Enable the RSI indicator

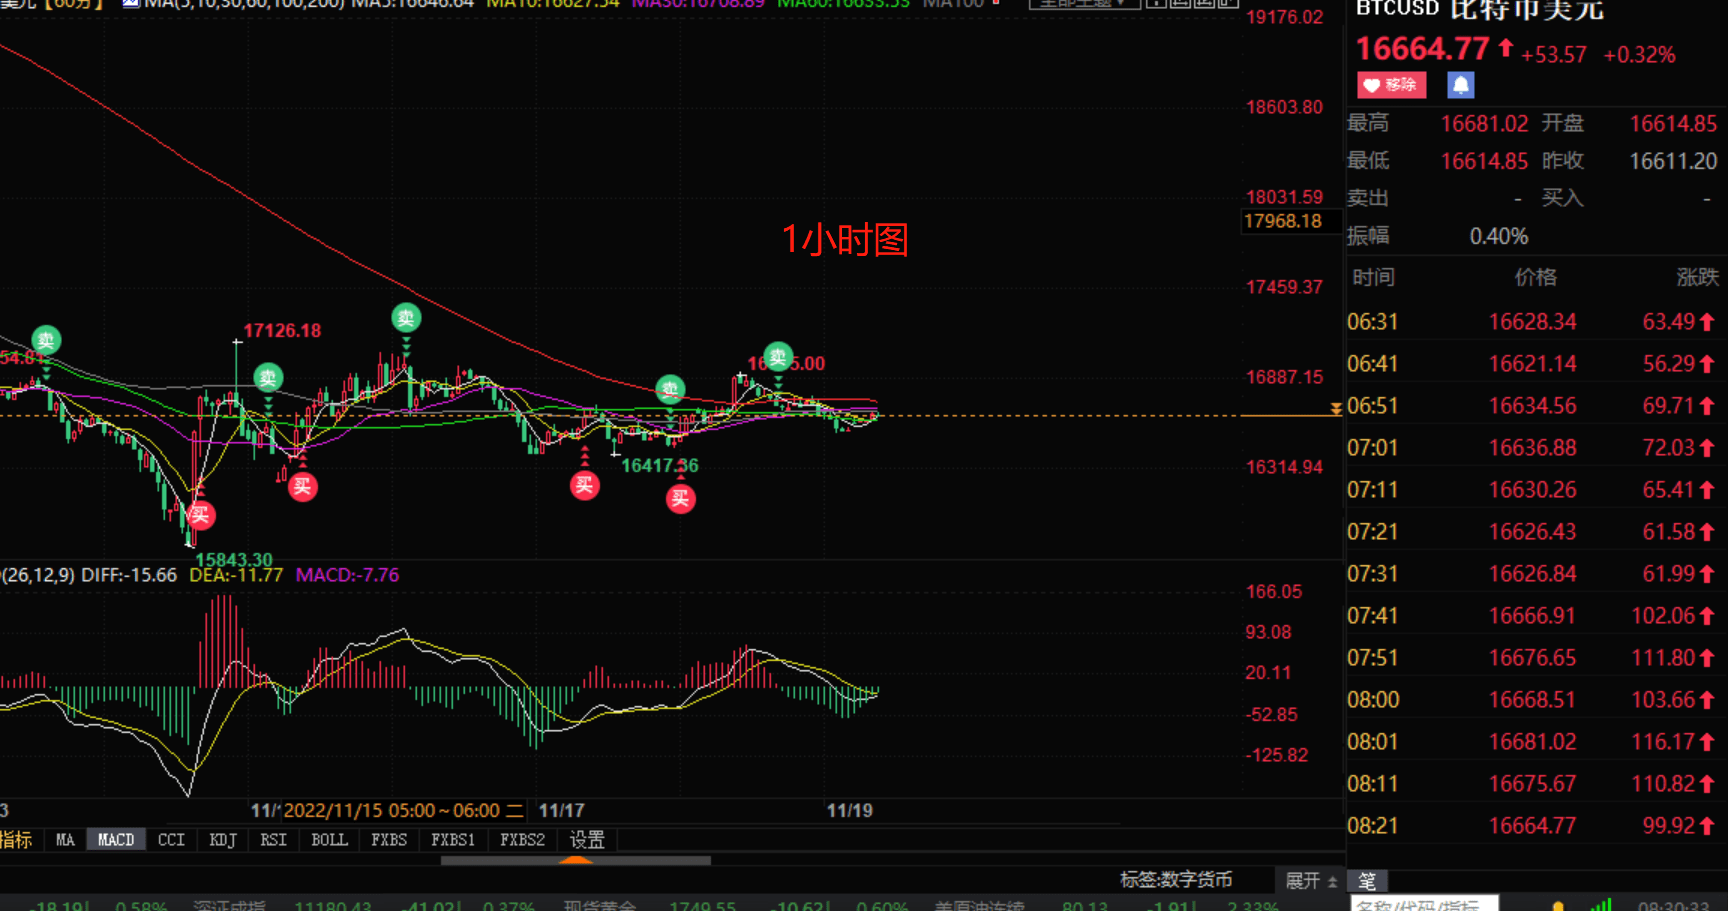click(273, 840)
